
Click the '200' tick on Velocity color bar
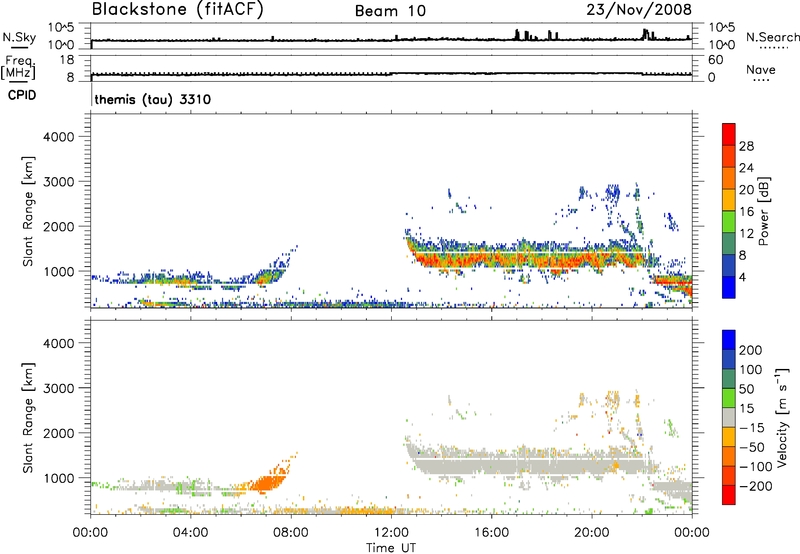(751, 350)
